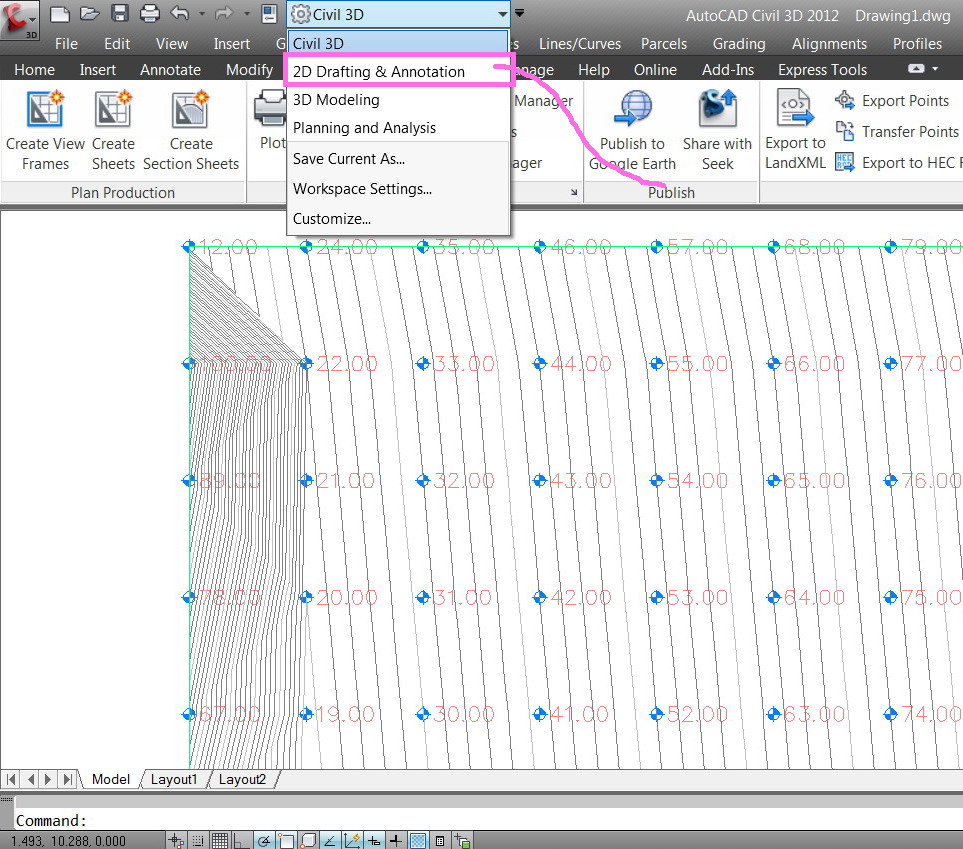Viewport: 963px width, 849px height.
Task: Click the Plot ribbon printer icon
Action: (270, 109)
